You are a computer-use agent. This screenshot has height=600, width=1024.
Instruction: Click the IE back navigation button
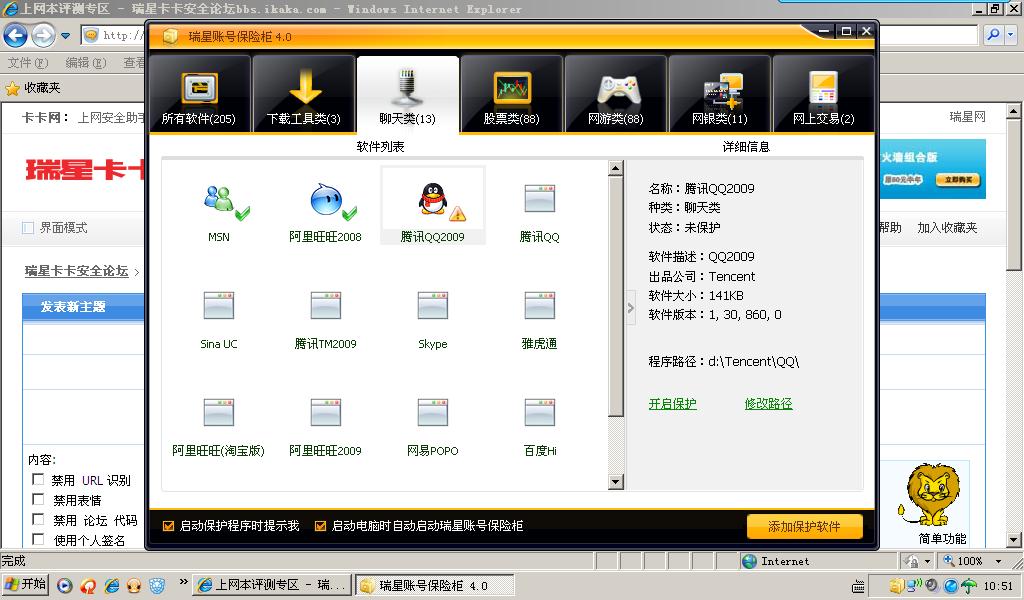pos(16,35)
